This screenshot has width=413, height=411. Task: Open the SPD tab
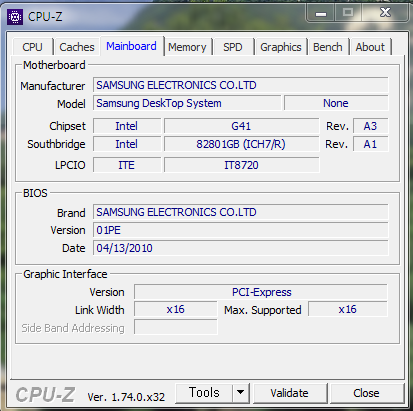pos(233,47)
